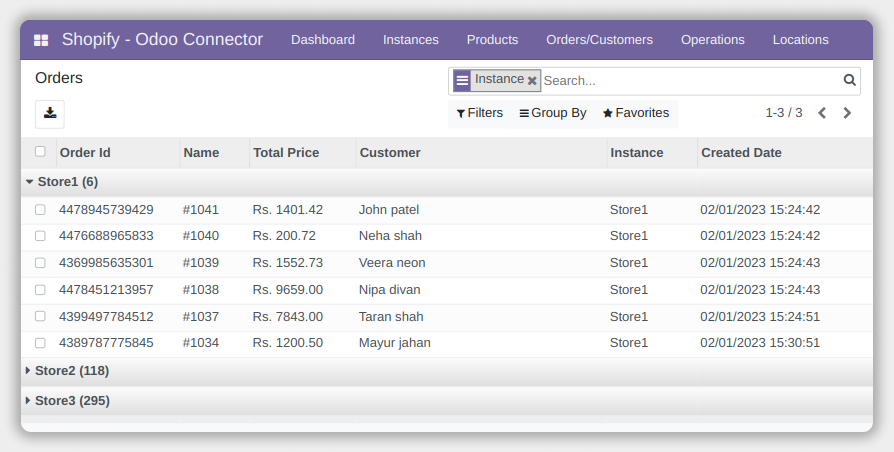The width and height of the screenshot is (894, 452).
Task: Toggle the select-all header checkbox
Action: pos(40,151)
